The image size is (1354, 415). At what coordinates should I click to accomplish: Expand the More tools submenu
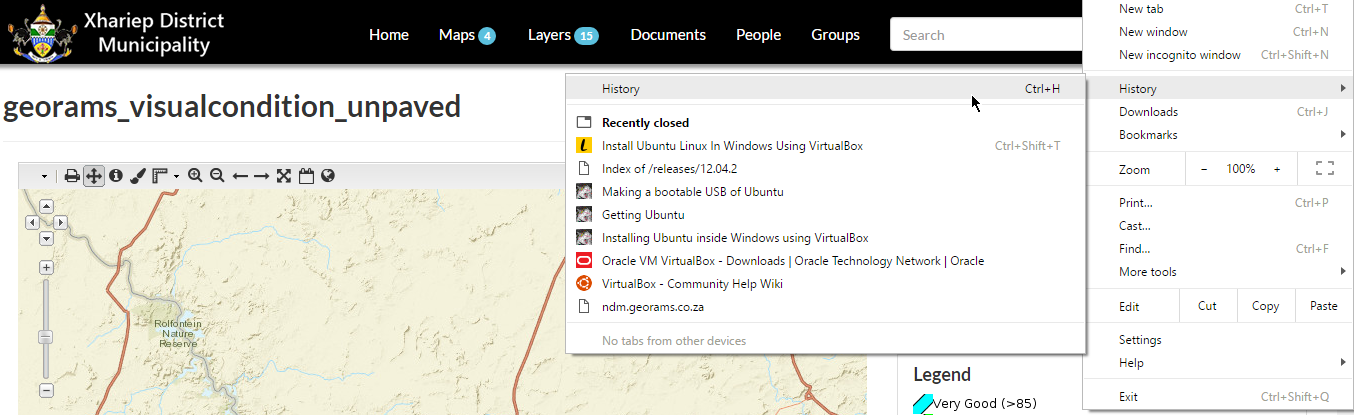tap(1218, 272)
